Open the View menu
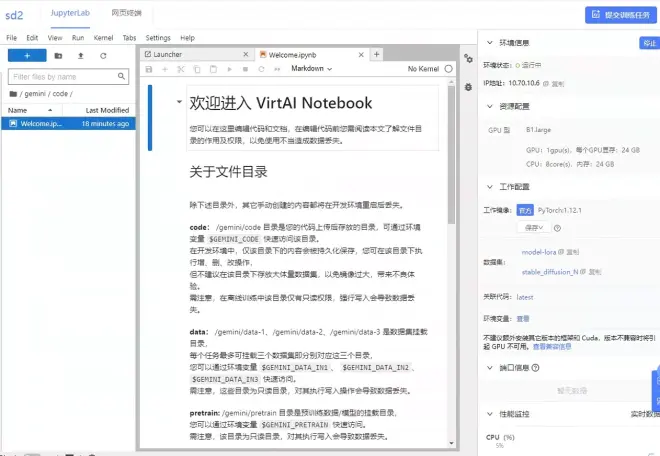This screenshot has height=456, width=660. point(55,38)
